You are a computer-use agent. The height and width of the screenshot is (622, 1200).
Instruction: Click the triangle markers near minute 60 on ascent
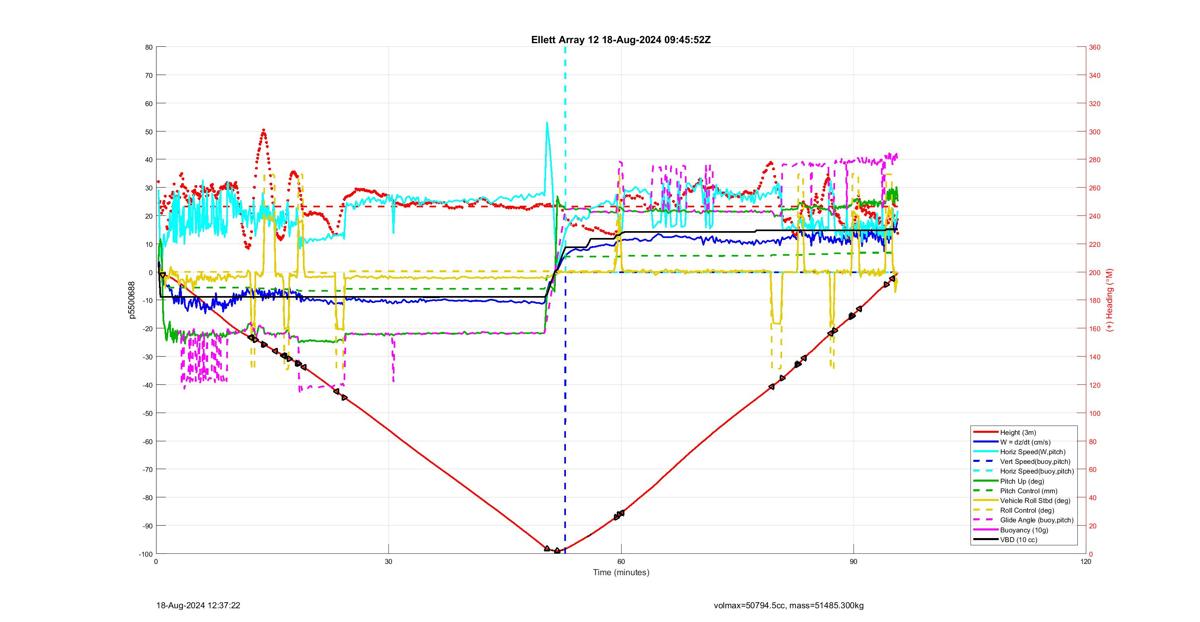click(x=619, y=514)
